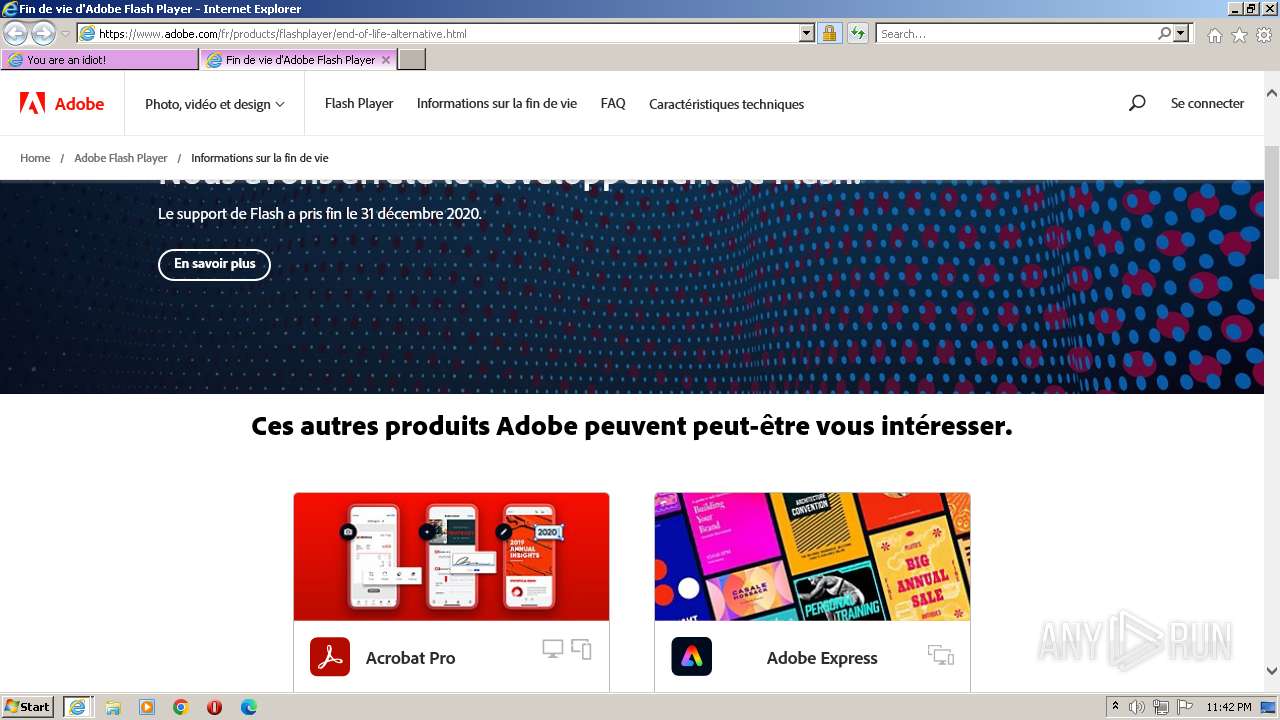1280x720 pixels.
Task: Launch Opera from taskbar
Action: point(214,707)
